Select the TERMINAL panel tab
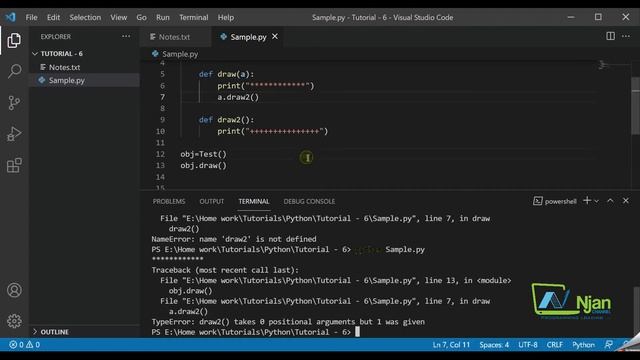Screen dimensions: 640x360 click(x=254, y=201)
